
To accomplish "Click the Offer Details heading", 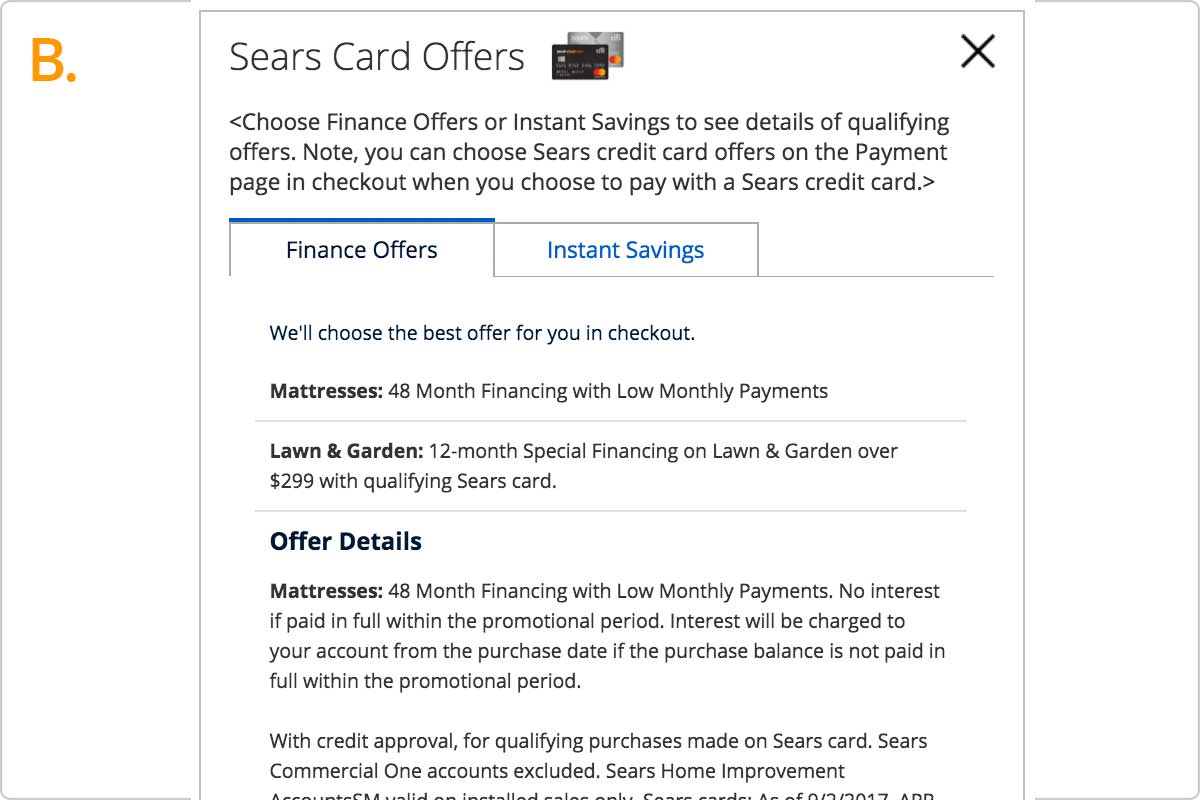I will [346, 541].
